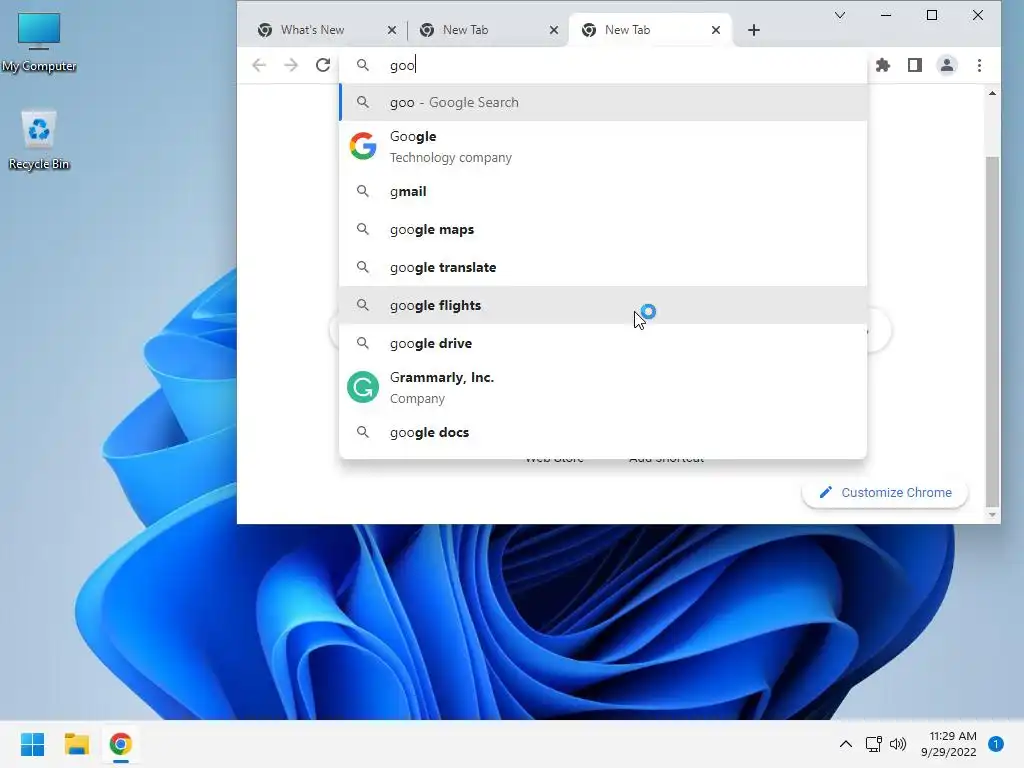
Task: Close the What's New tab
Action: (392, 30)
